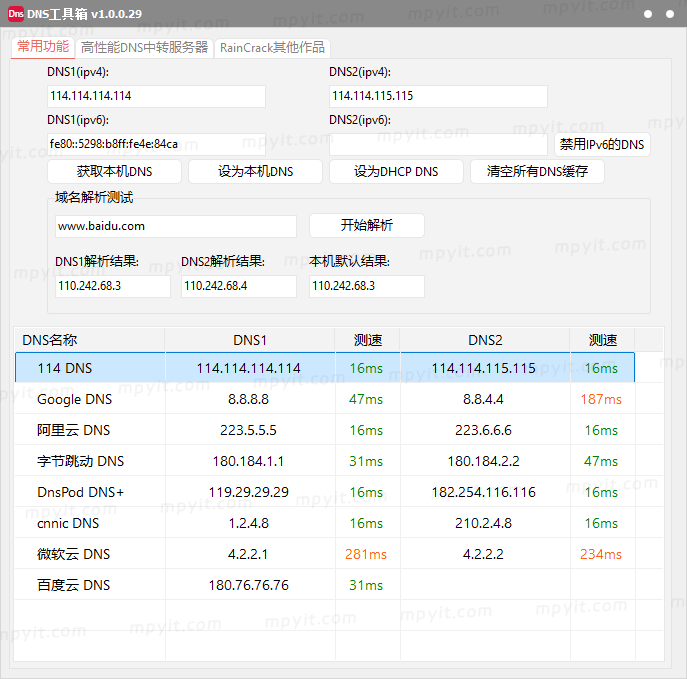Viewport: 687px width, 679px height.
Task: Open the RainCrack其他作品 tab
Action: [272, 48]
